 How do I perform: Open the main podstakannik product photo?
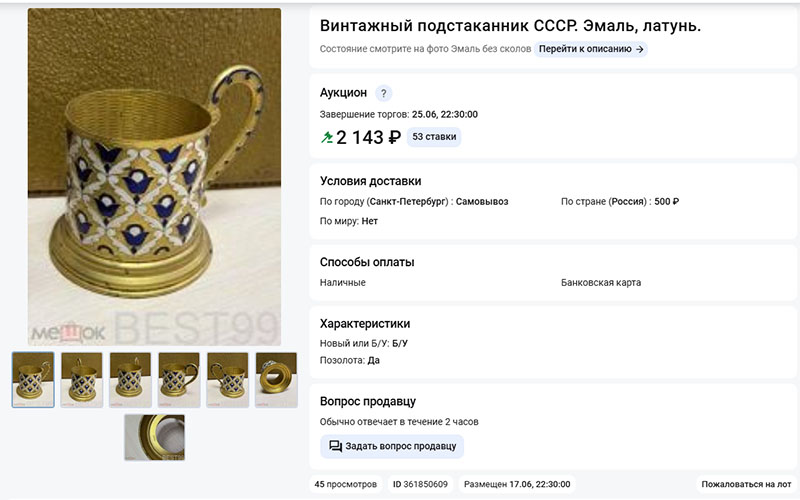tap(154, 177)
